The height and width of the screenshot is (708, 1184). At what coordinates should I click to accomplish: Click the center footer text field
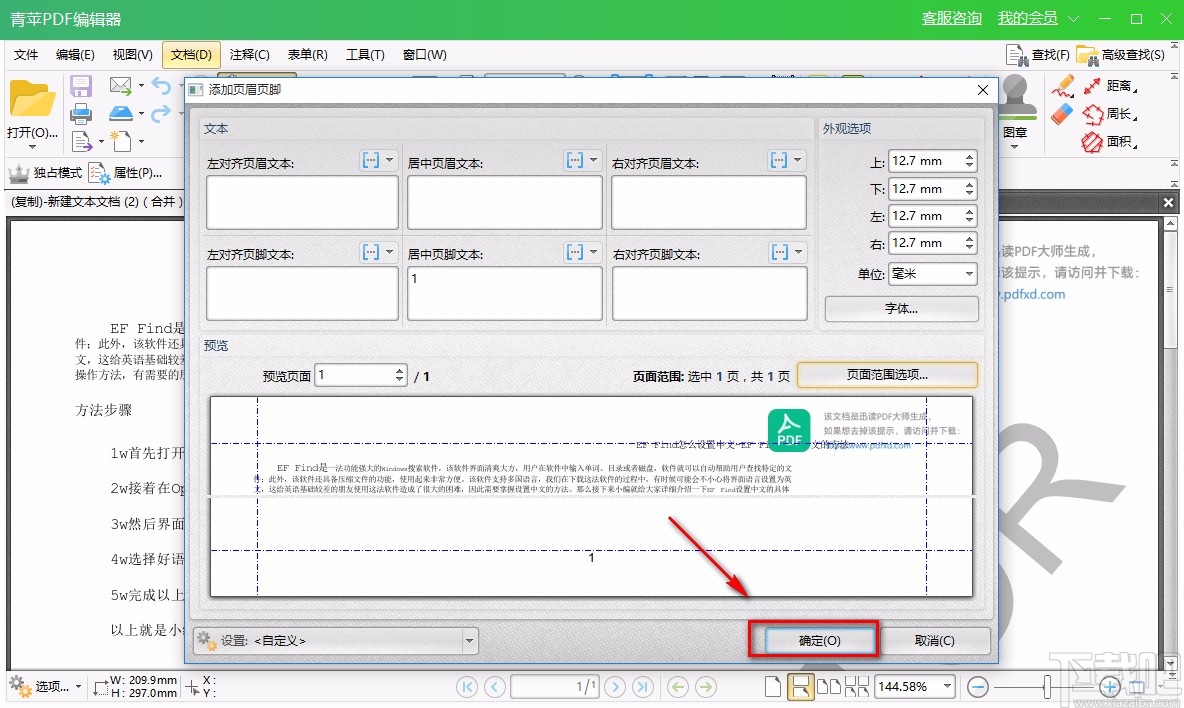[x=504, y=292]
